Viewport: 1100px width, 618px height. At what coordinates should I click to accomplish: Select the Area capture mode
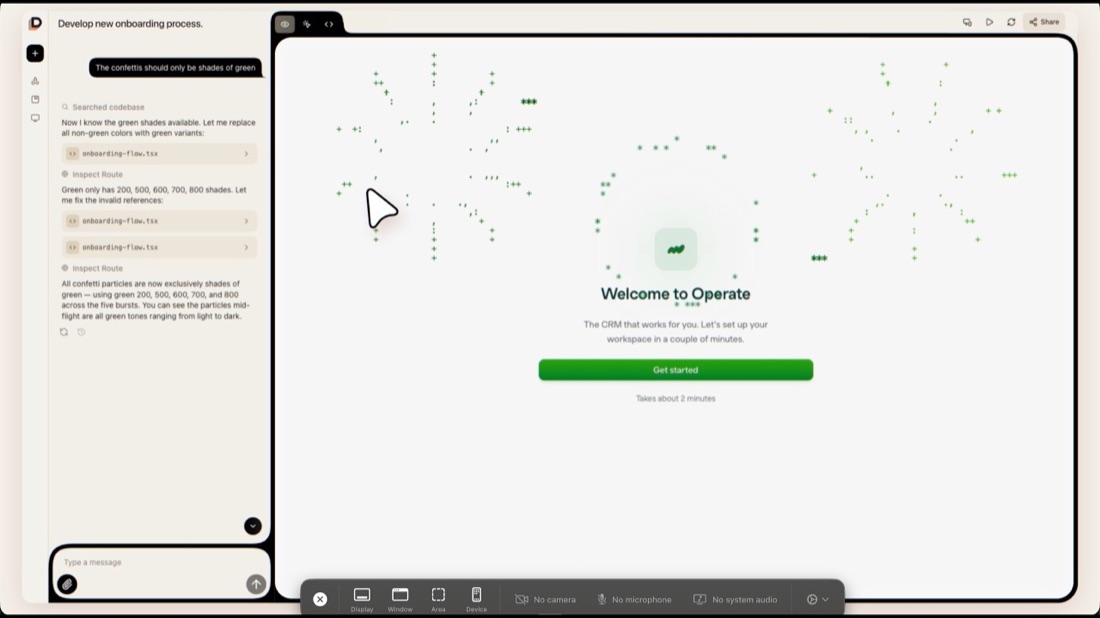[438, 599]
